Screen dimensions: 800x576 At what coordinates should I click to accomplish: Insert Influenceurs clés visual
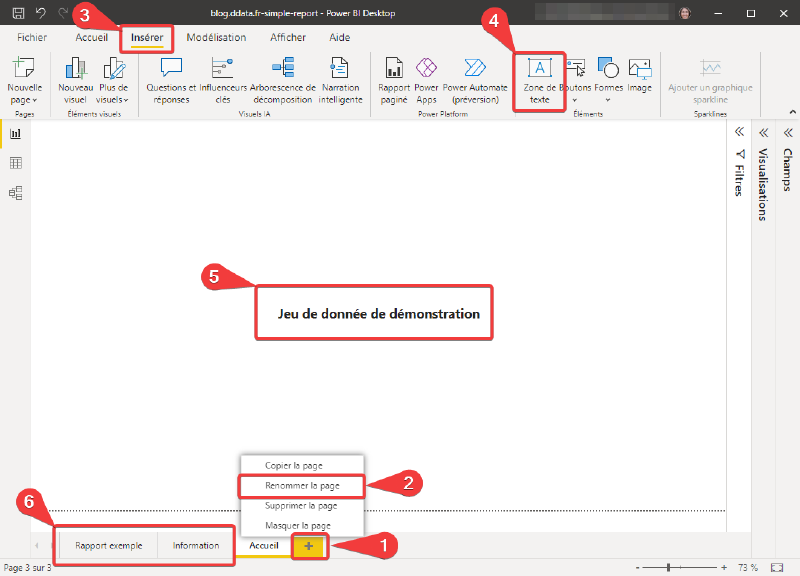click(223, 81)
